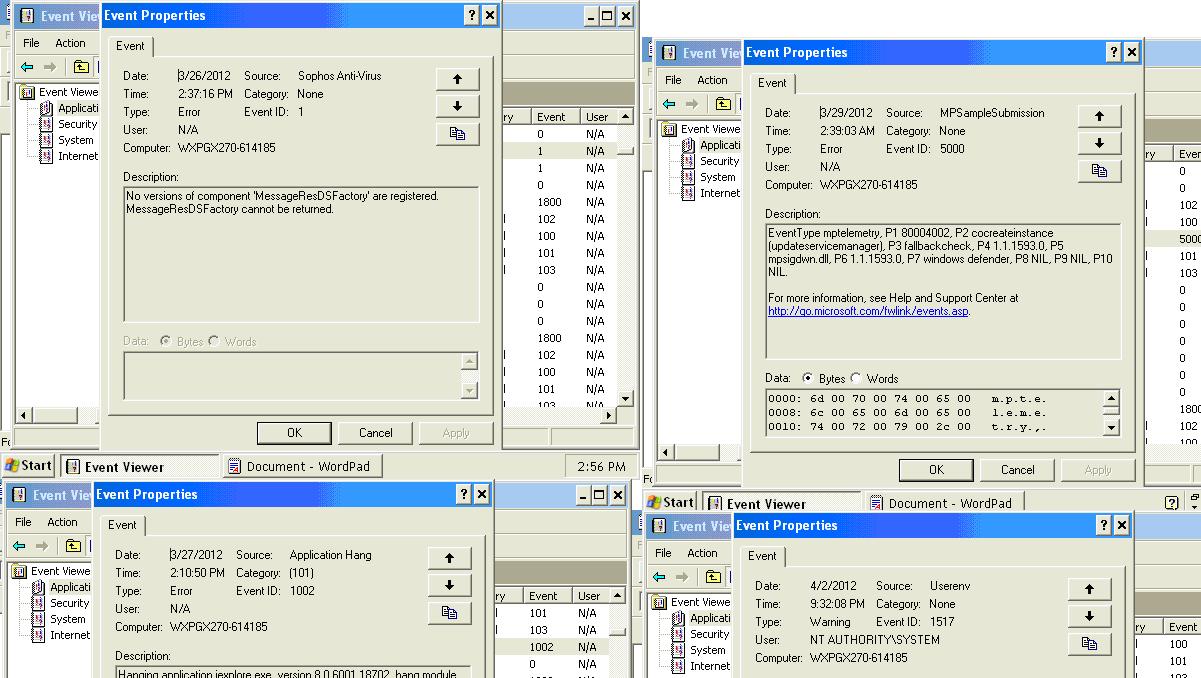Copy the Userenv event details
Viewport: 1201px width, 678px height.
point(1090,643)
